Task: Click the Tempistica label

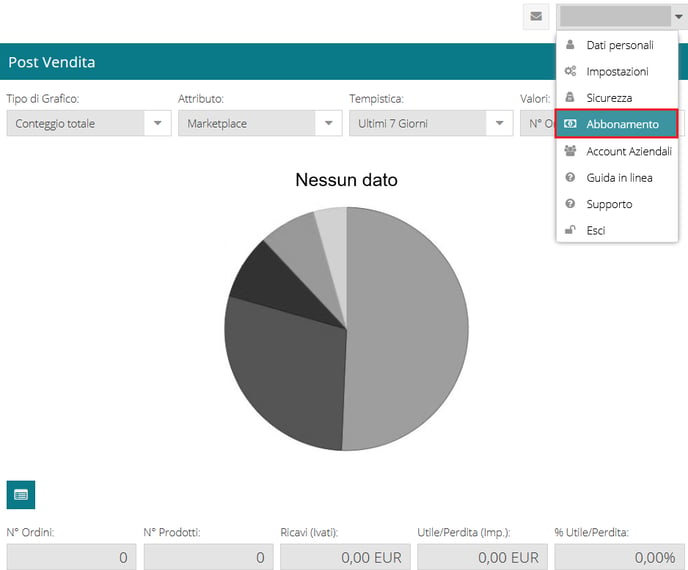Action: (376, 99)
